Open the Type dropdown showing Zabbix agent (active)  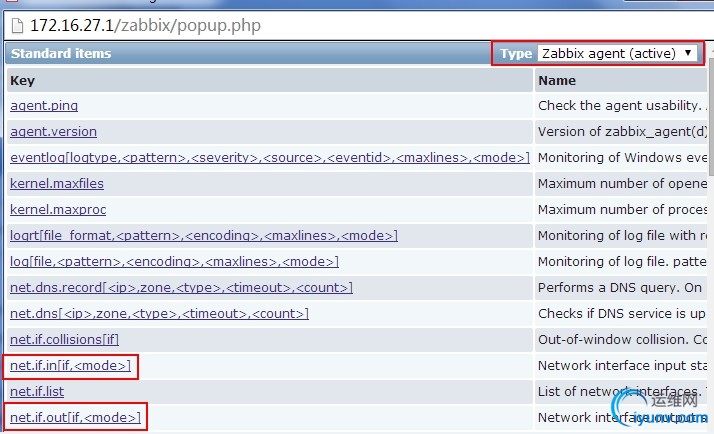point(617,53)
